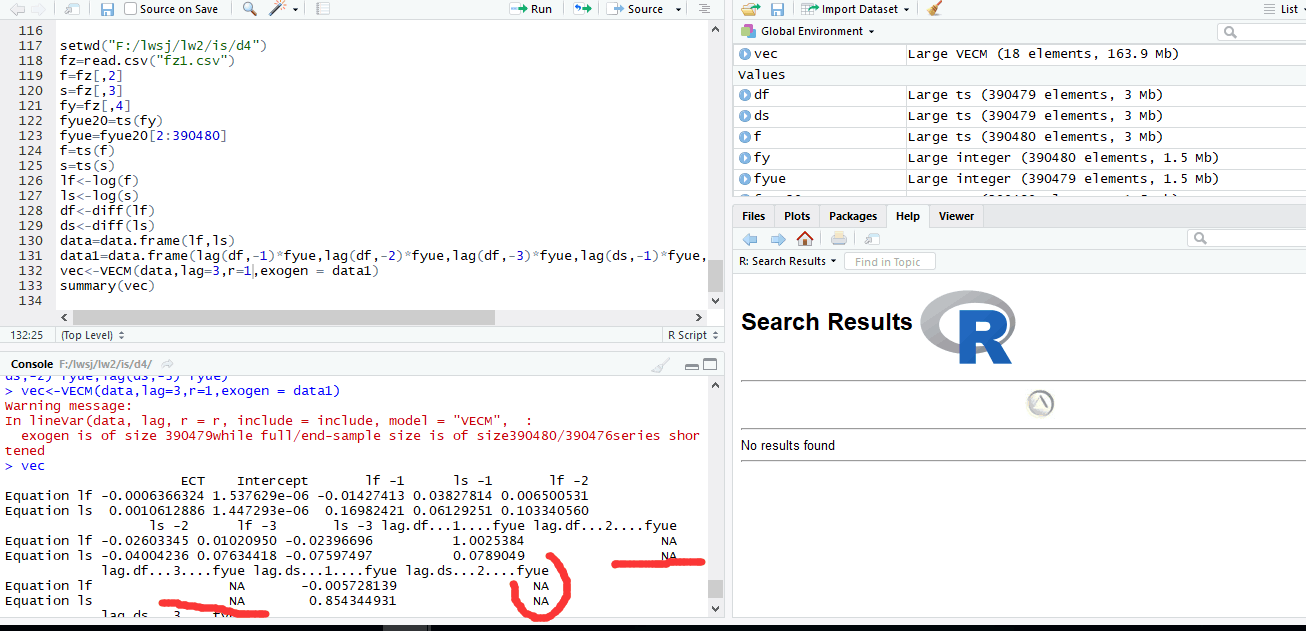1306x631 pixels.
Task: Switch to the Viewer tab
Action: pyautogui.click(x=956, y=216)
